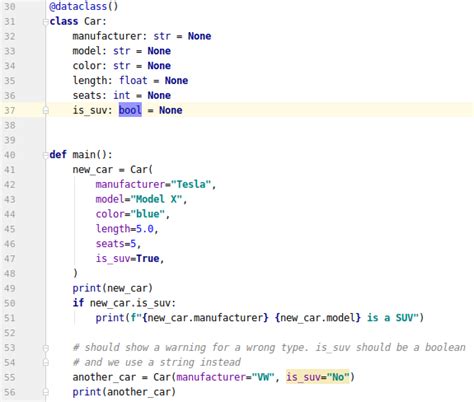Click the class name Car on line 31
474x402 pixels.
click(92, 21)
